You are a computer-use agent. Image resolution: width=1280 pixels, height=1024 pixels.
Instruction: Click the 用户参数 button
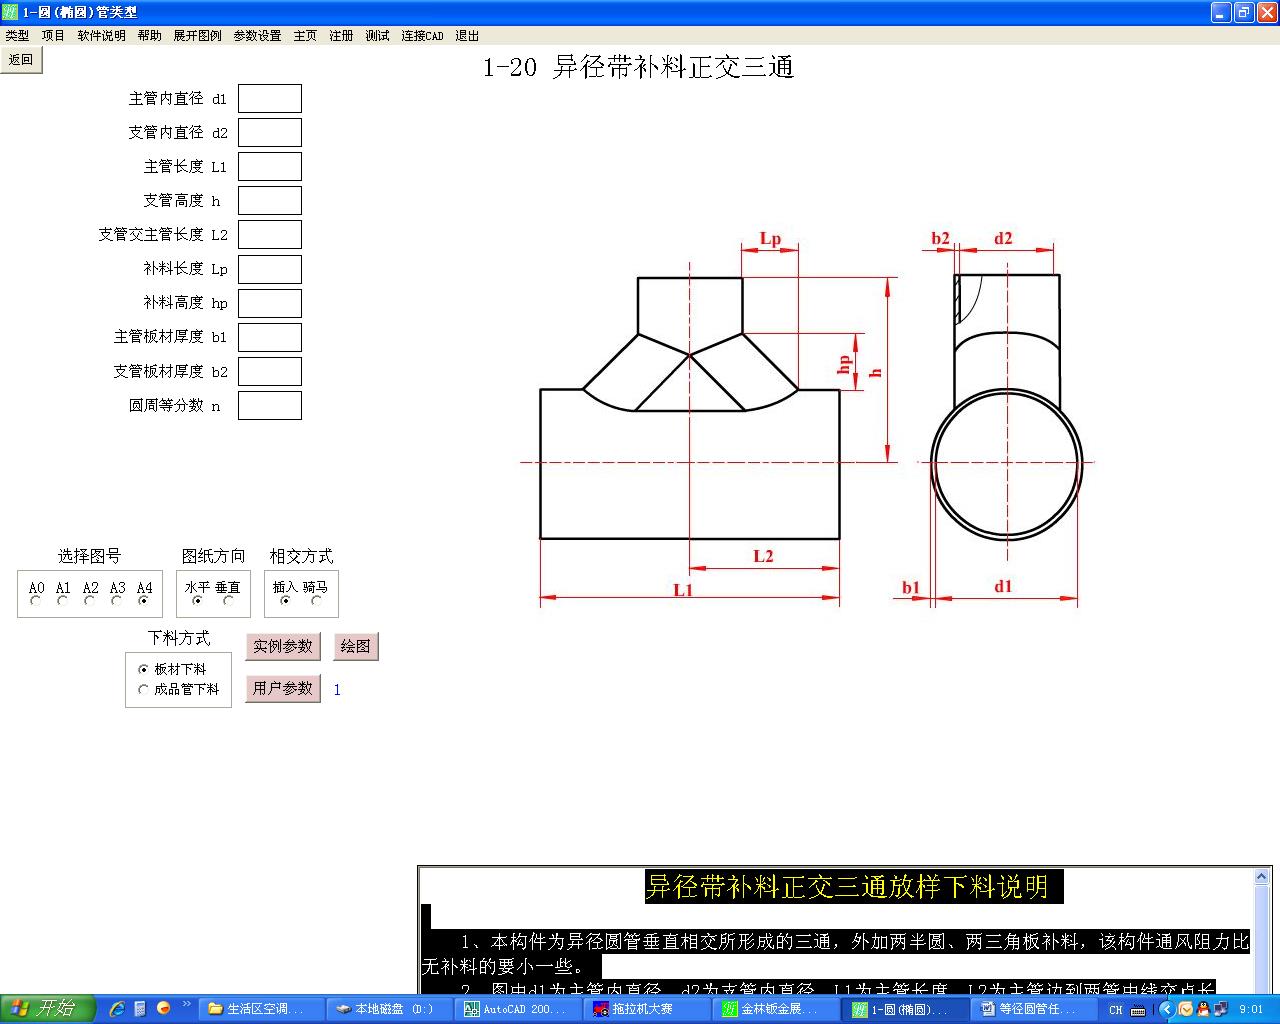click(x=283, y=688)
